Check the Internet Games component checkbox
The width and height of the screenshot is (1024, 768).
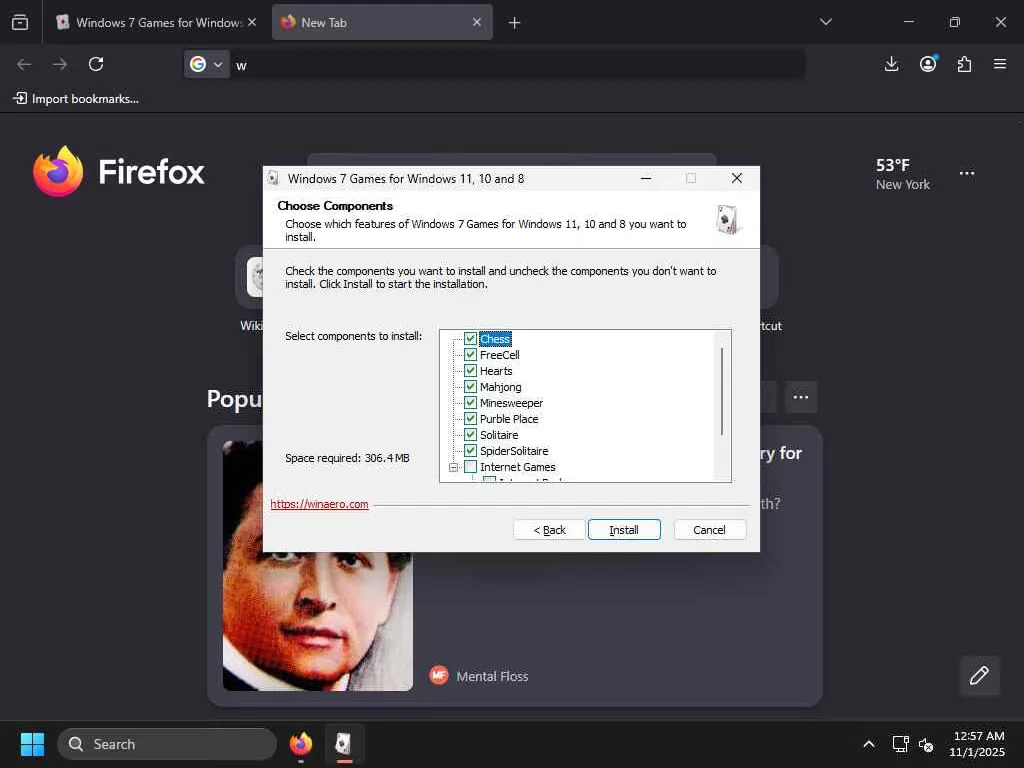pyautogui.click(x=470, y=466)
